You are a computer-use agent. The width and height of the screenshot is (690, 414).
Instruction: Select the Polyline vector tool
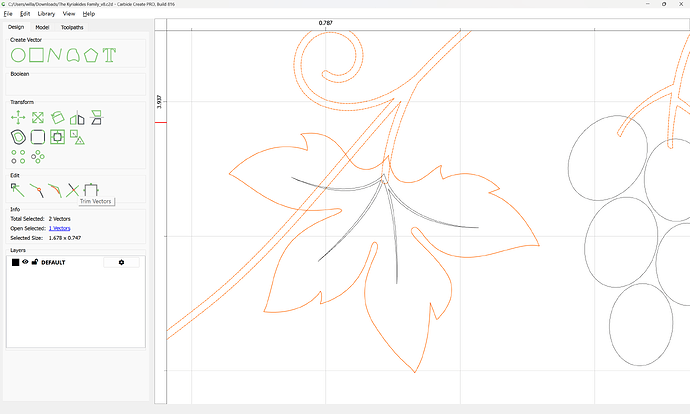(x=54, y=55)
